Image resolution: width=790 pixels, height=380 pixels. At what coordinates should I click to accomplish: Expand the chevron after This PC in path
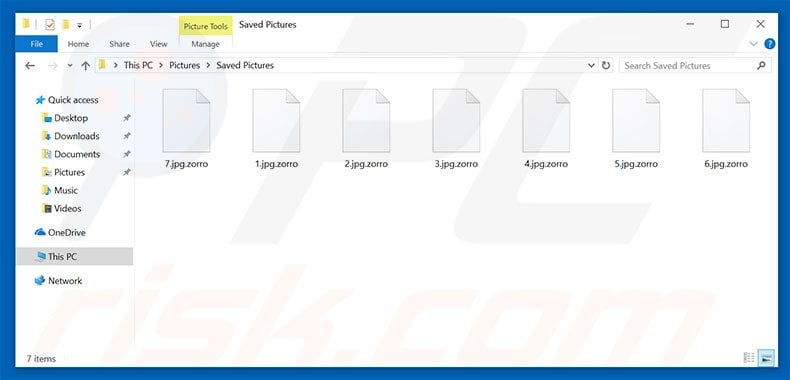click(161, 66)
